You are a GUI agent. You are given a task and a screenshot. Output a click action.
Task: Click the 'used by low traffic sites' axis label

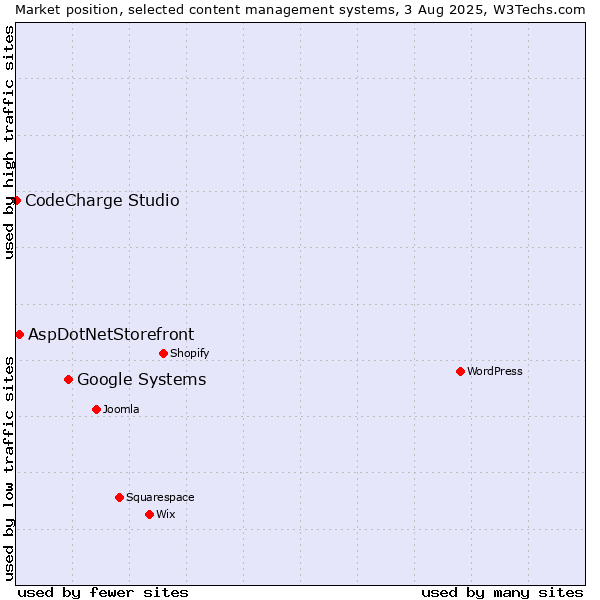[x=9, y=469]
